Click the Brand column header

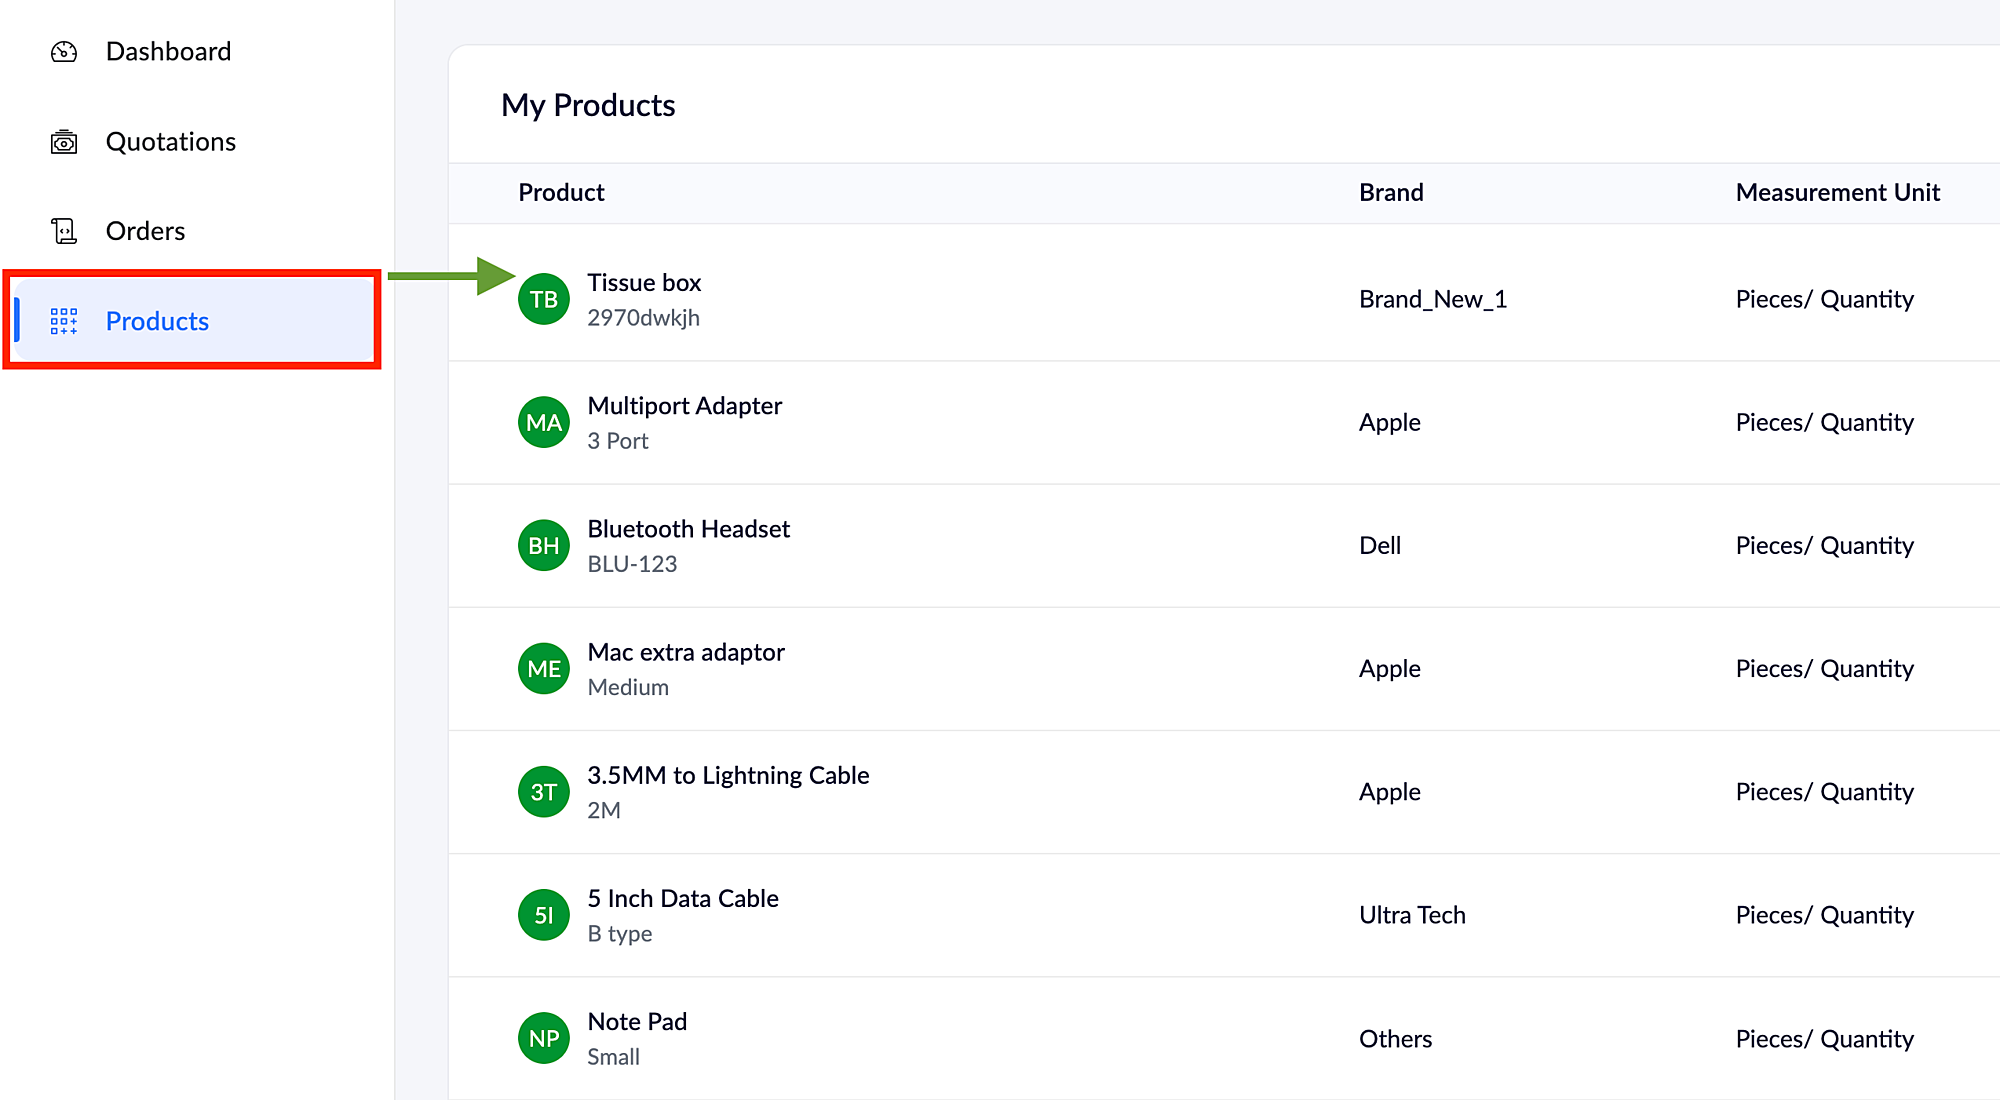click(x=1390, y=193)
